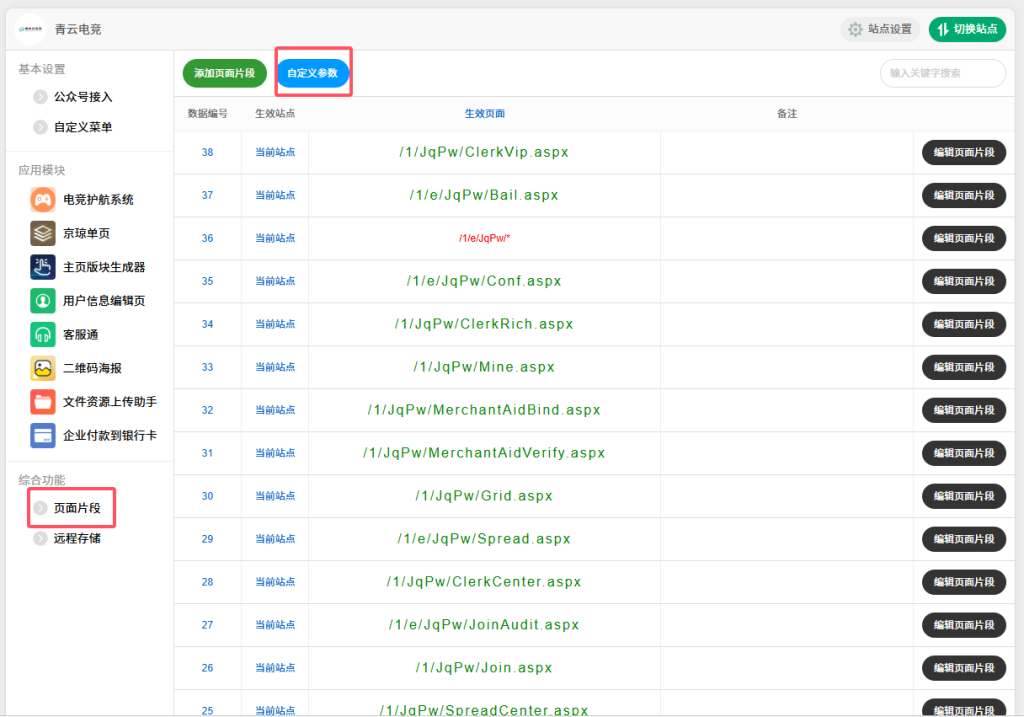Edit page fragment for row 38
The height and width of the screenshot is (717, 1024).
click(964, 152)
